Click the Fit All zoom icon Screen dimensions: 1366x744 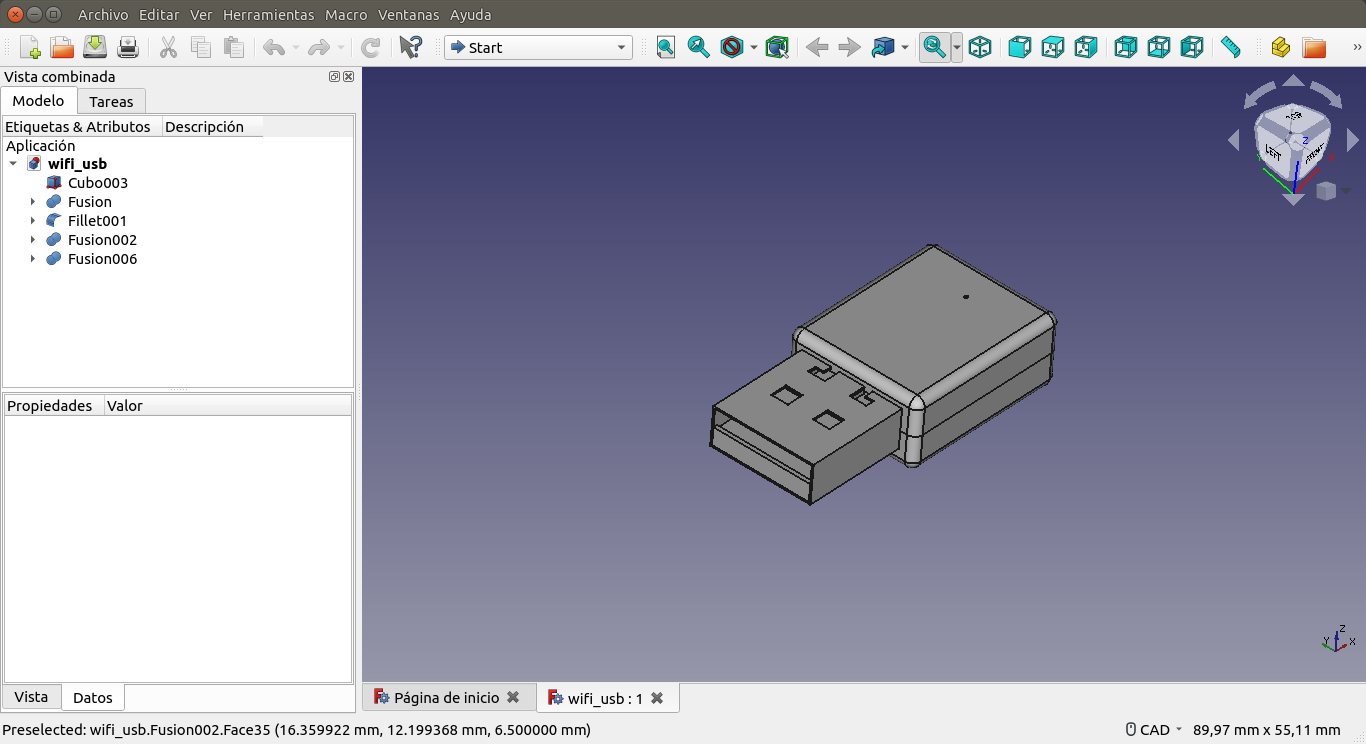[666, 47]
